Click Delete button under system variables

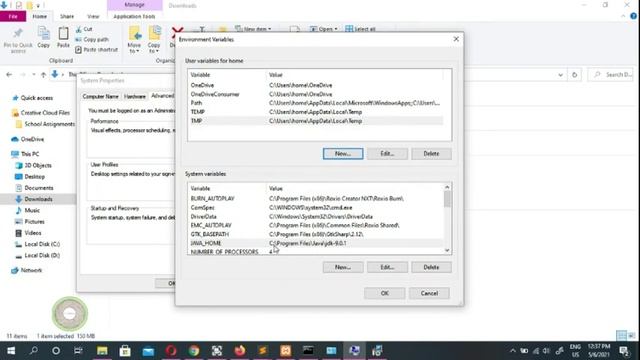click(431, 267)
